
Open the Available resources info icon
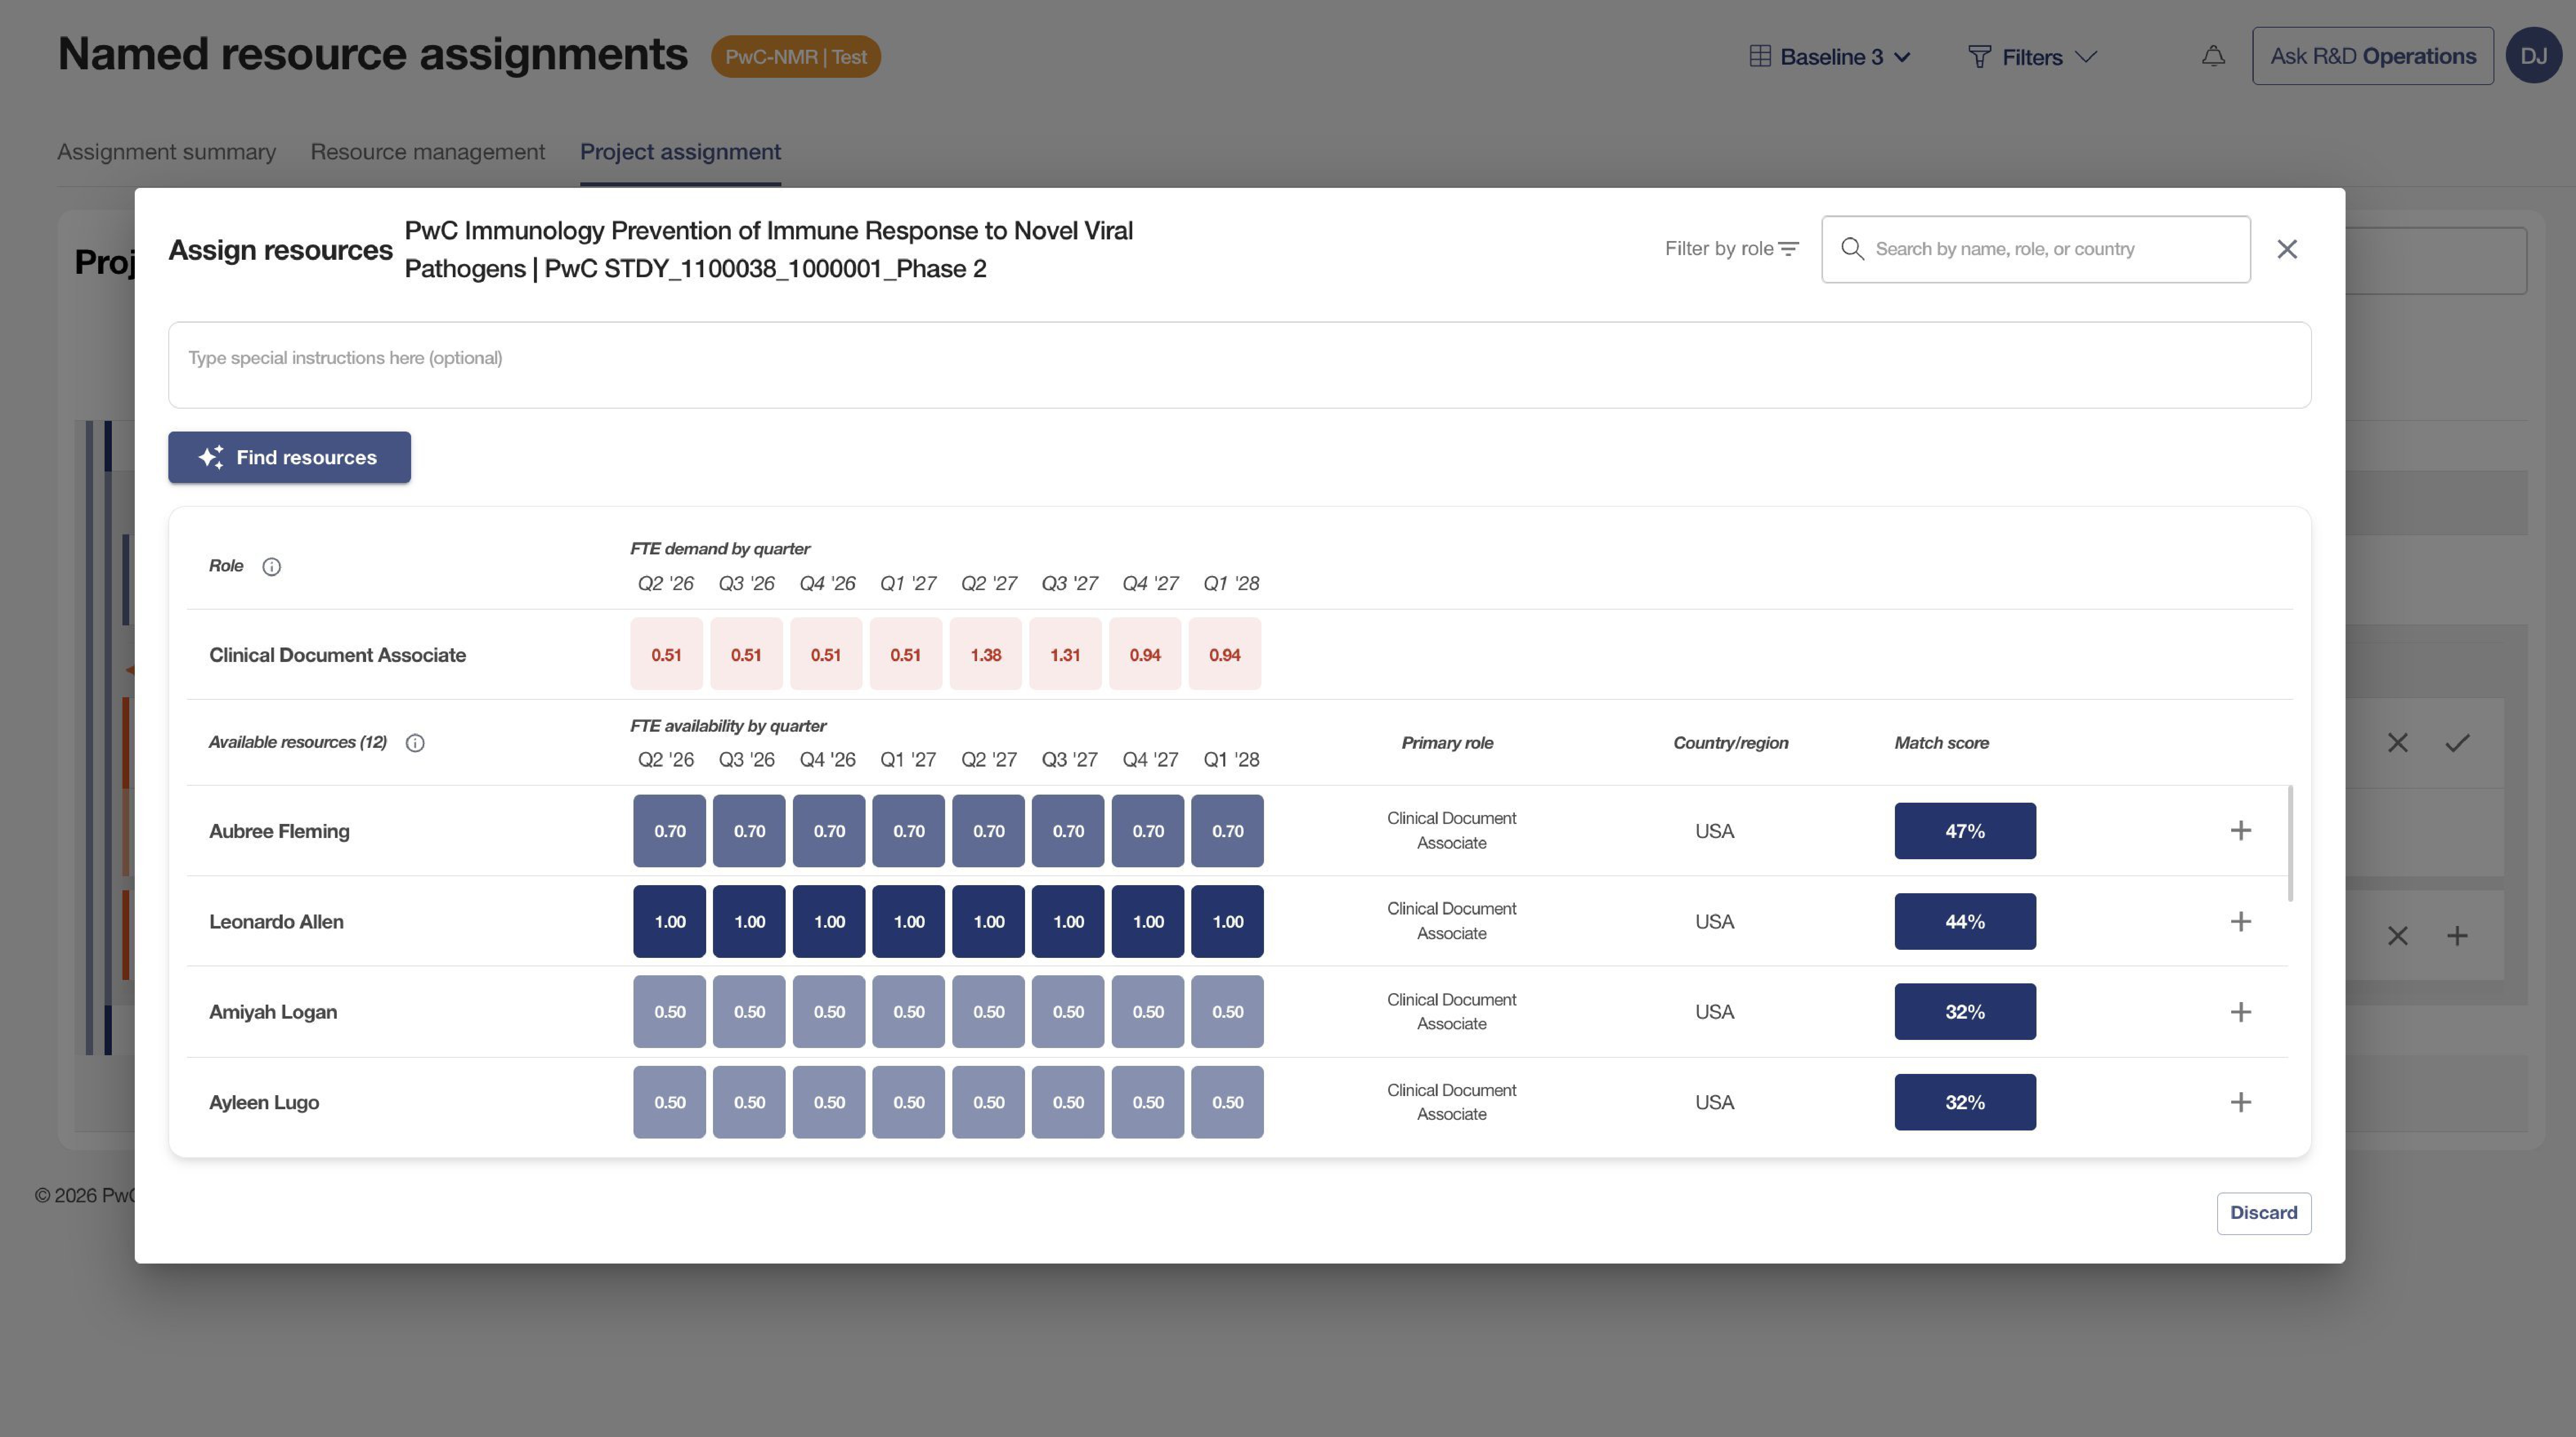(415, 743)
